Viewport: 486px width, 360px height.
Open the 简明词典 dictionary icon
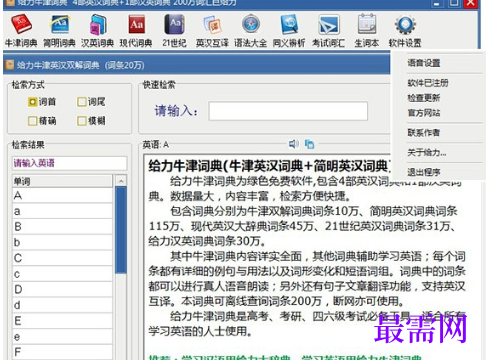click(x=59, y=31)
